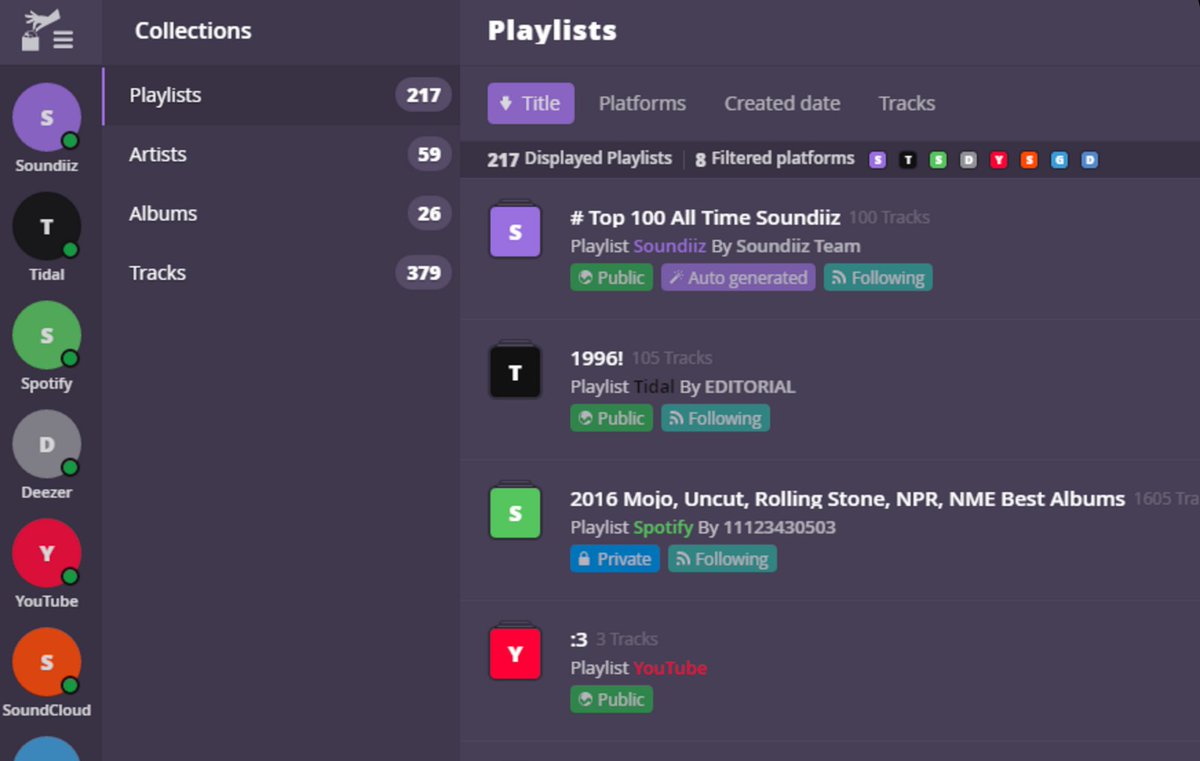Viewport: 1200px width, 761px height.
Task: Click the 'Playlists' page heading
Action: (x=552, y=31)
